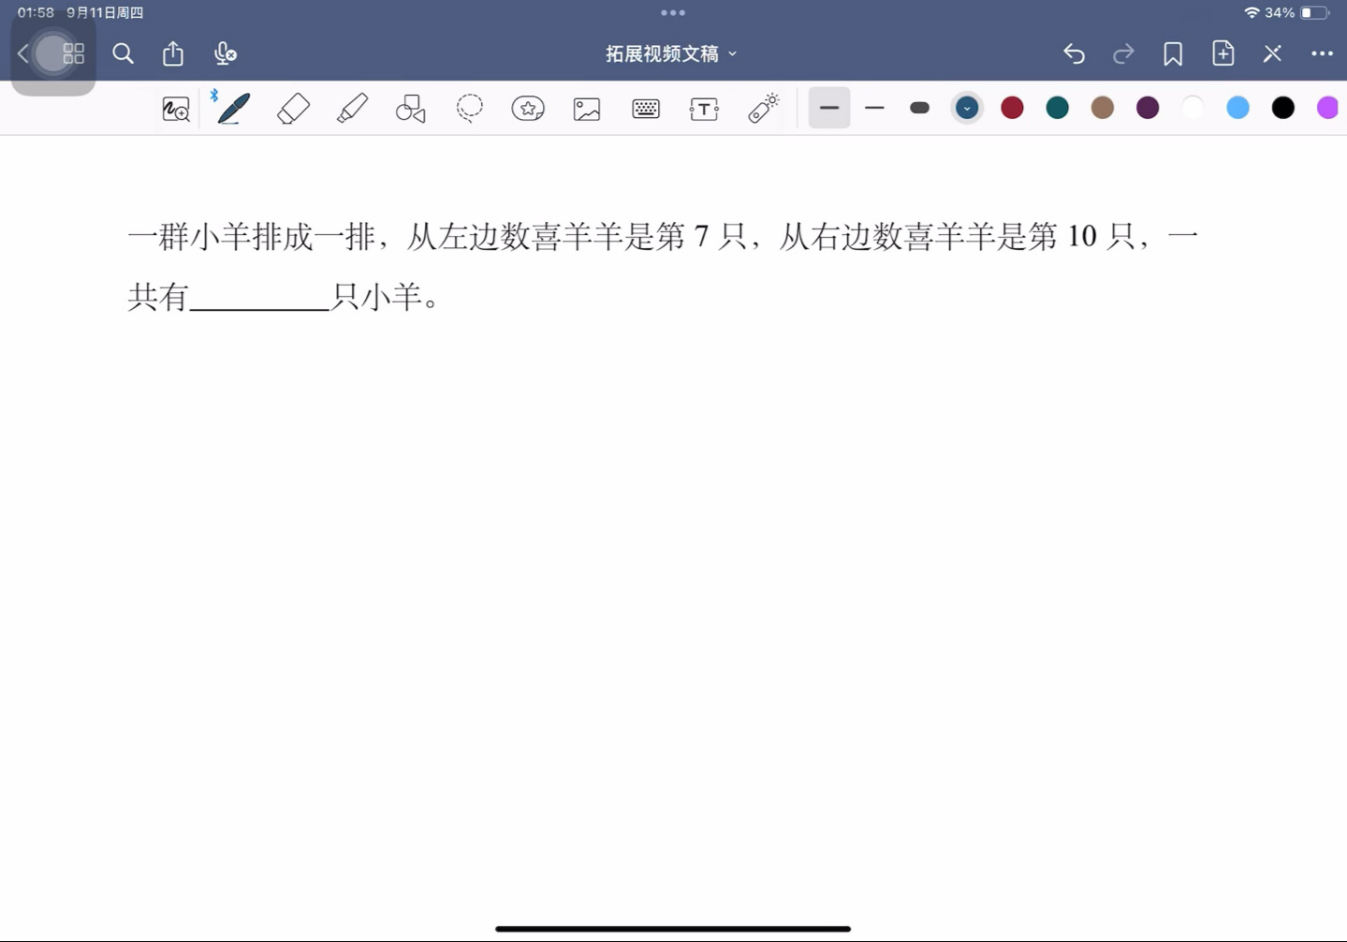Select the Pen tool

234,108
